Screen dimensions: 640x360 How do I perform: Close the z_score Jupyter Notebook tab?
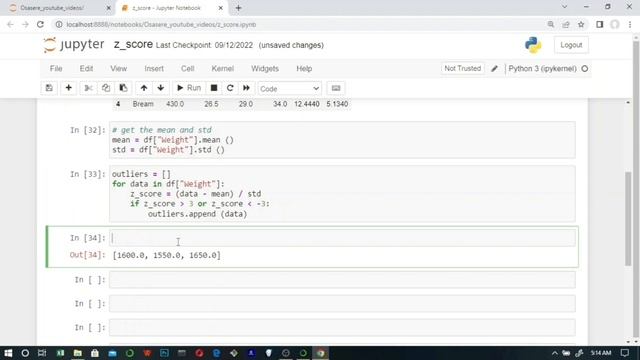pos(220,8)
